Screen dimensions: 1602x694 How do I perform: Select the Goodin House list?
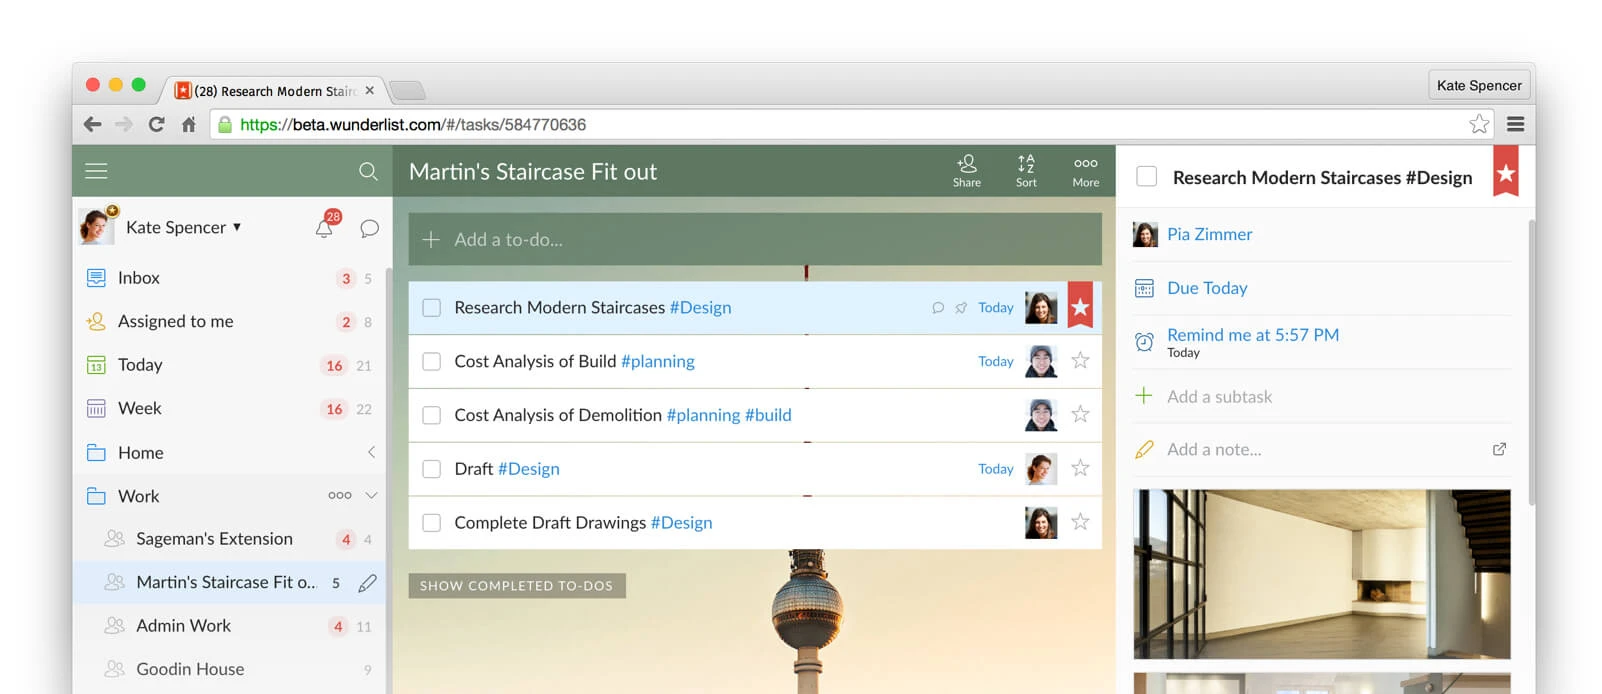[229, 669]
